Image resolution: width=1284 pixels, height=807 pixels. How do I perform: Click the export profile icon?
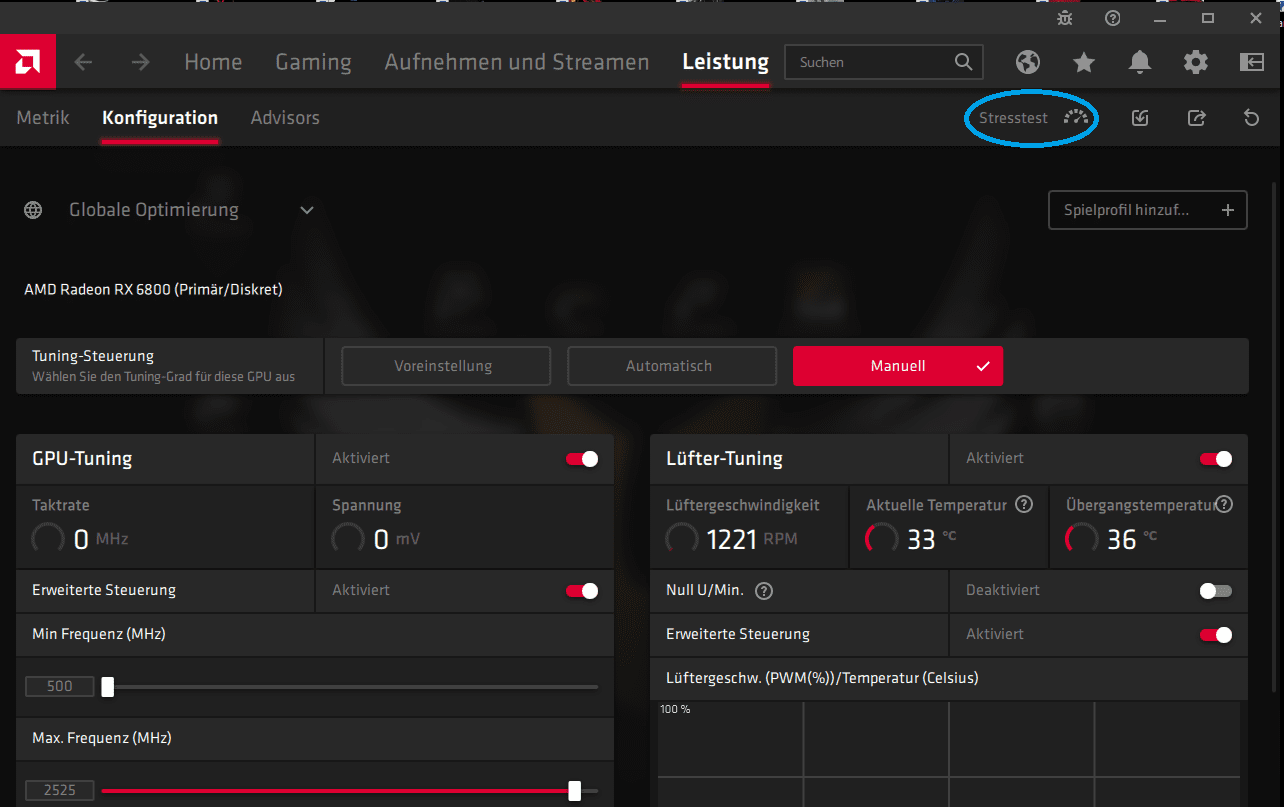[1196, 118]
